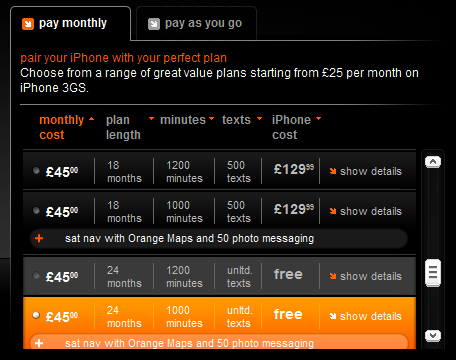Choose the 24 months 1200 minutes plan radio button

[36, 276]
